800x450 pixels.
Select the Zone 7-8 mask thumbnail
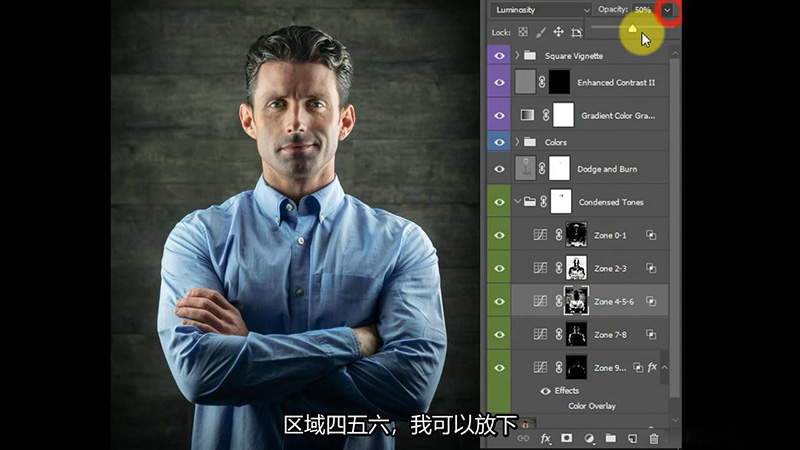coord(576,334)
